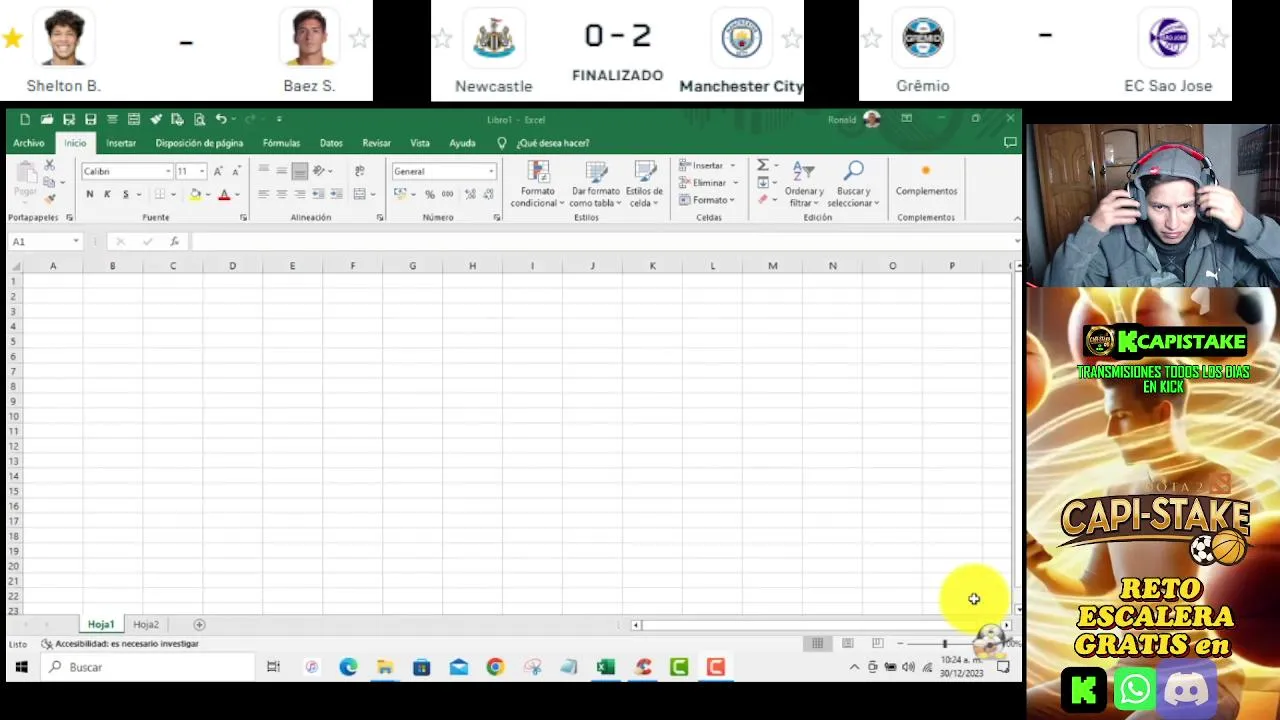
Task: Undo the last action
Action: point(221,119)
